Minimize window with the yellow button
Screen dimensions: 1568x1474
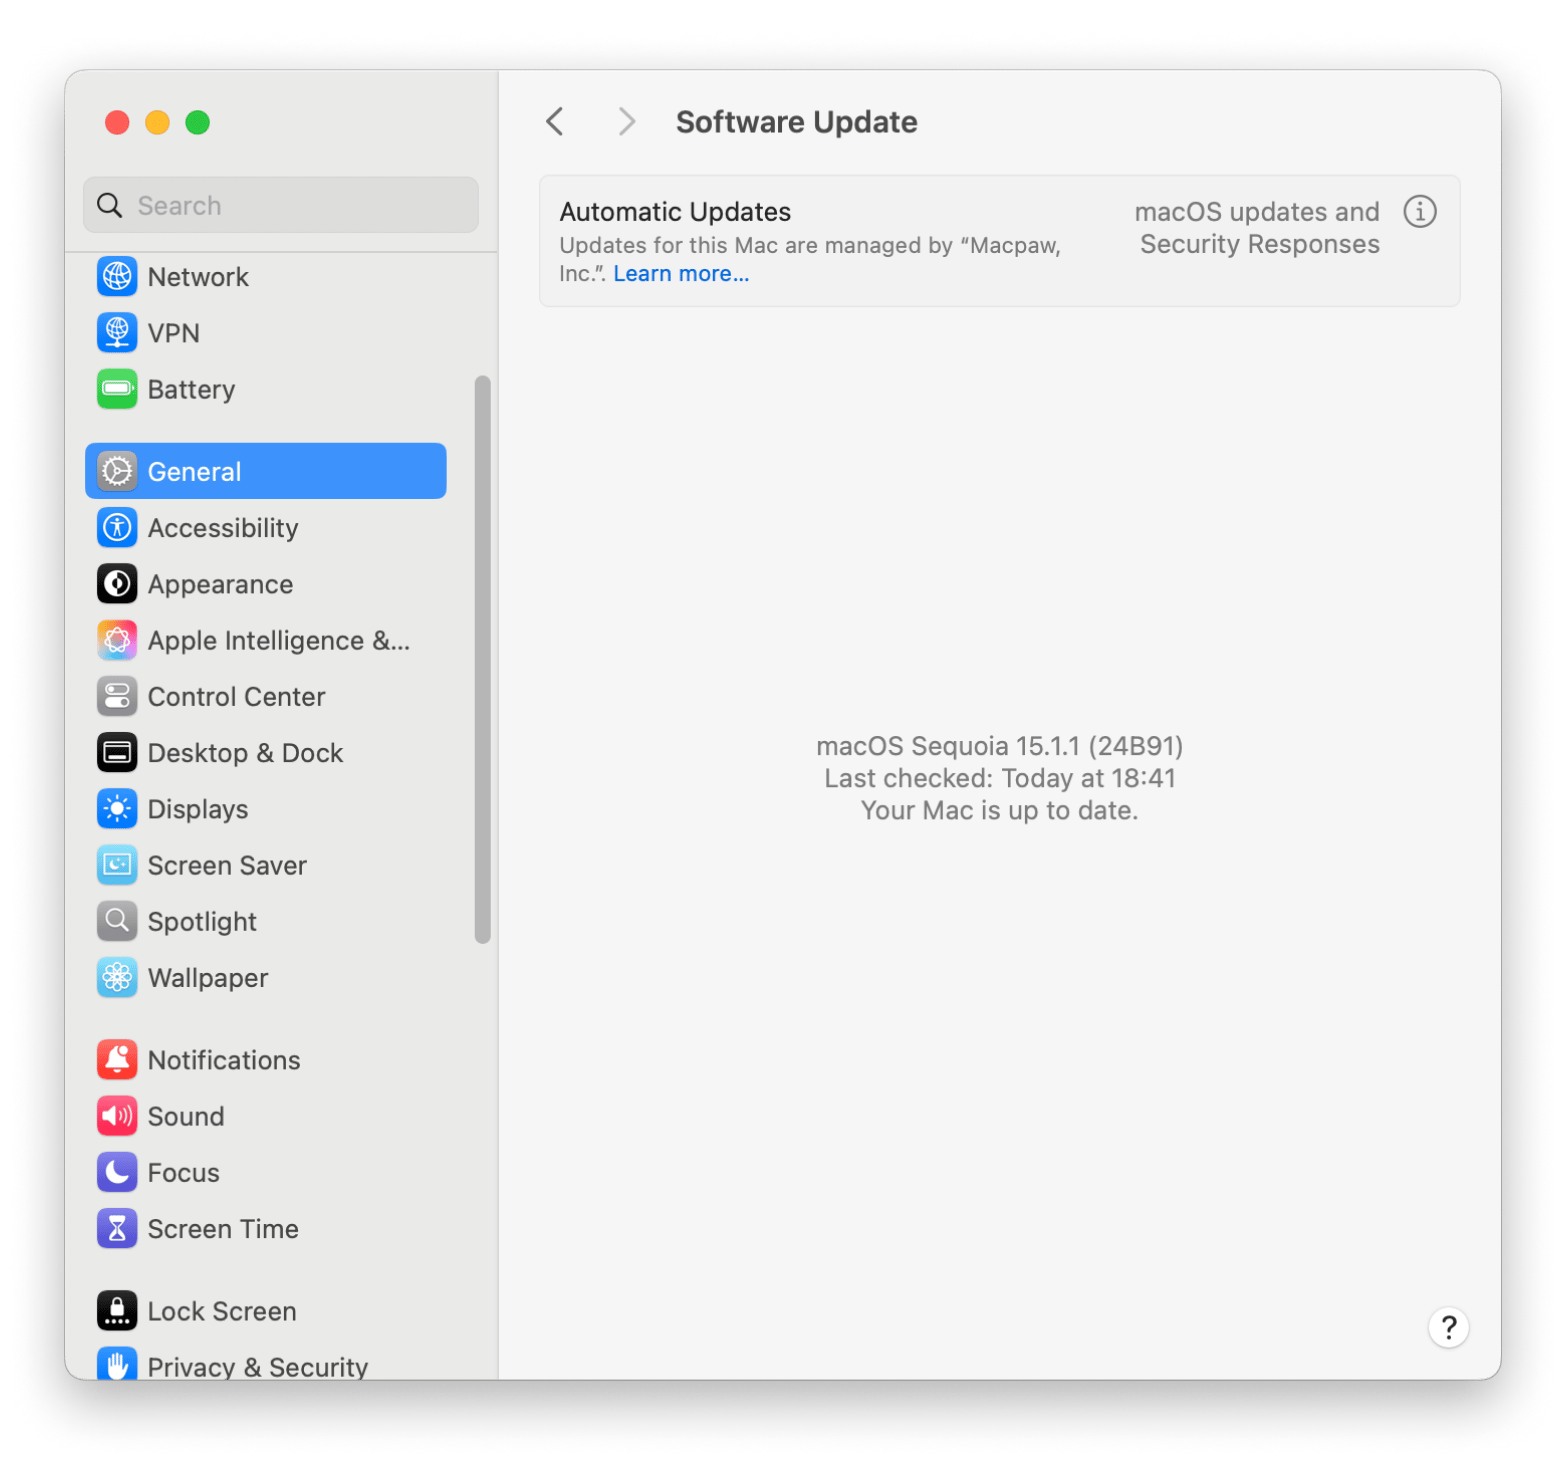(x=157, y=122)
